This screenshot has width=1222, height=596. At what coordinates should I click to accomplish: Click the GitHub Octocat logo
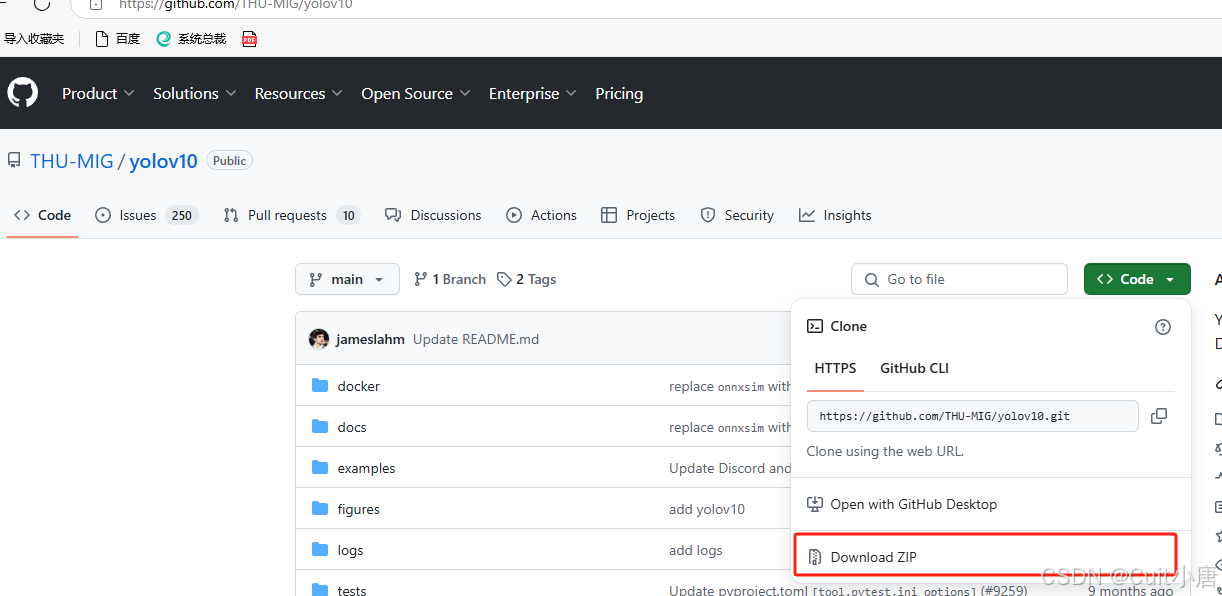point(22,93)
